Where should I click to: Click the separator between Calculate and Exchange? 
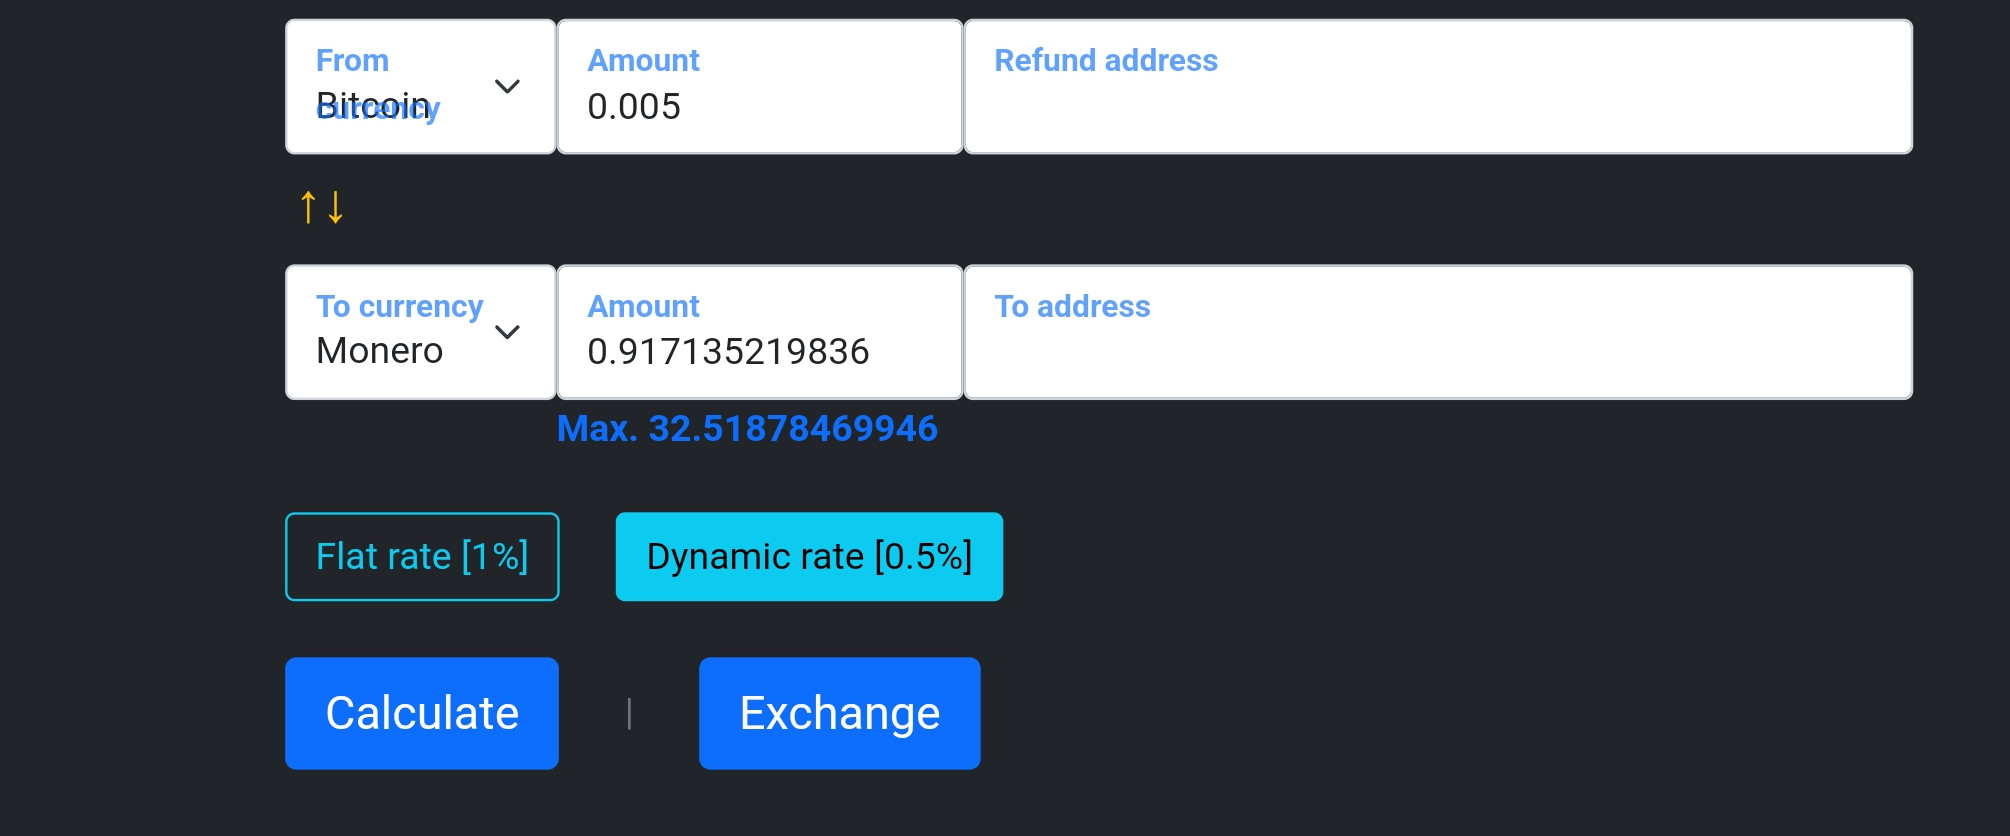coord(629,714)
